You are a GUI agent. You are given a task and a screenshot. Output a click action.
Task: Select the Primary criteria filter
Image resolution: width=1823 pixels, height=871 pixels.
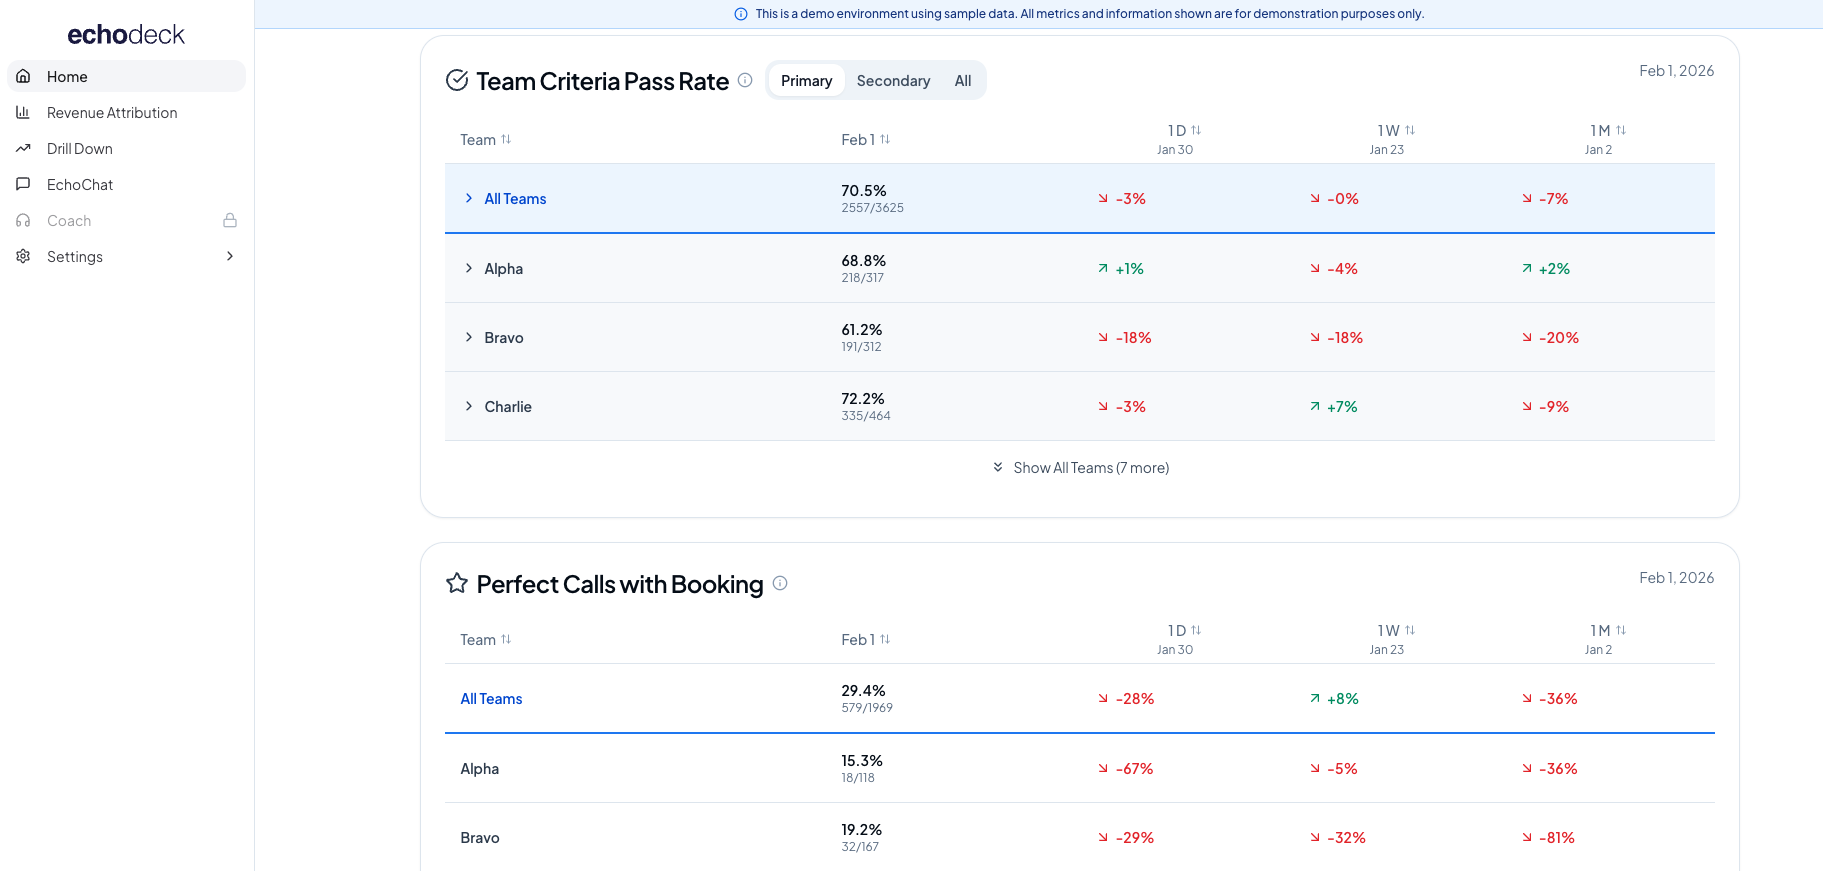[x=806, y=81]
